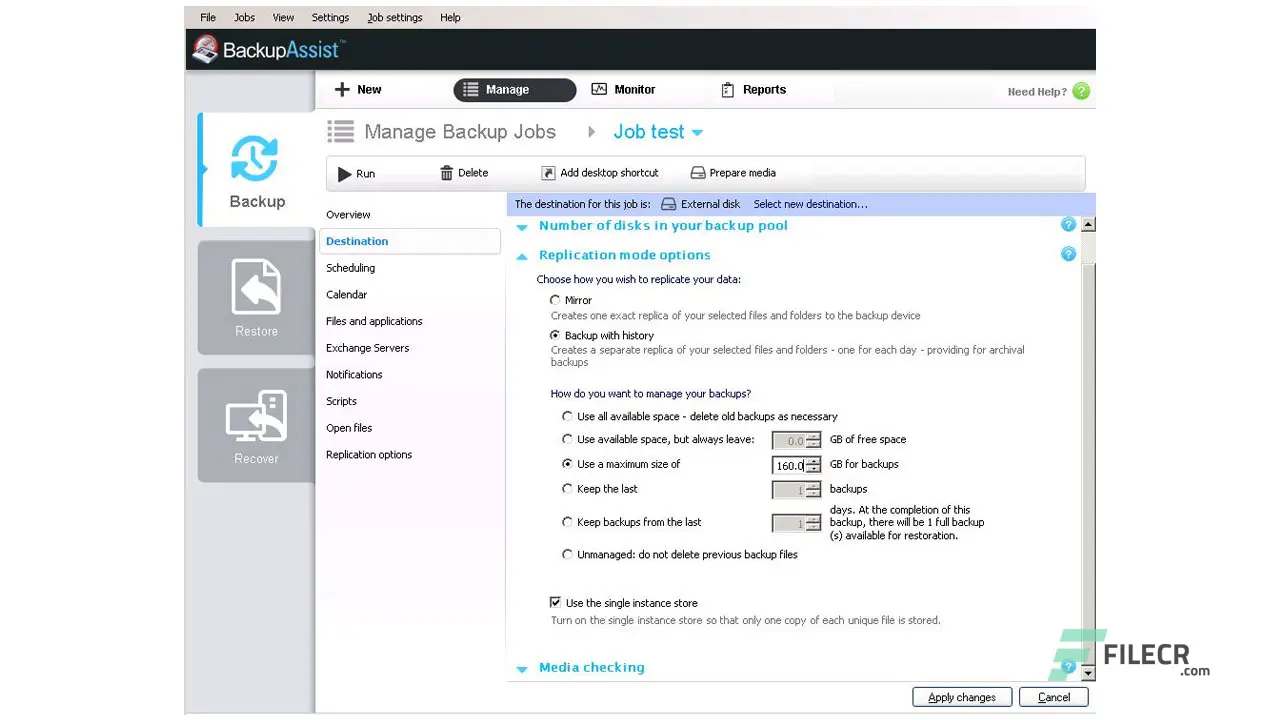Open the Open files section
The image size is (1280, 720).
click(x=349, y=428)
